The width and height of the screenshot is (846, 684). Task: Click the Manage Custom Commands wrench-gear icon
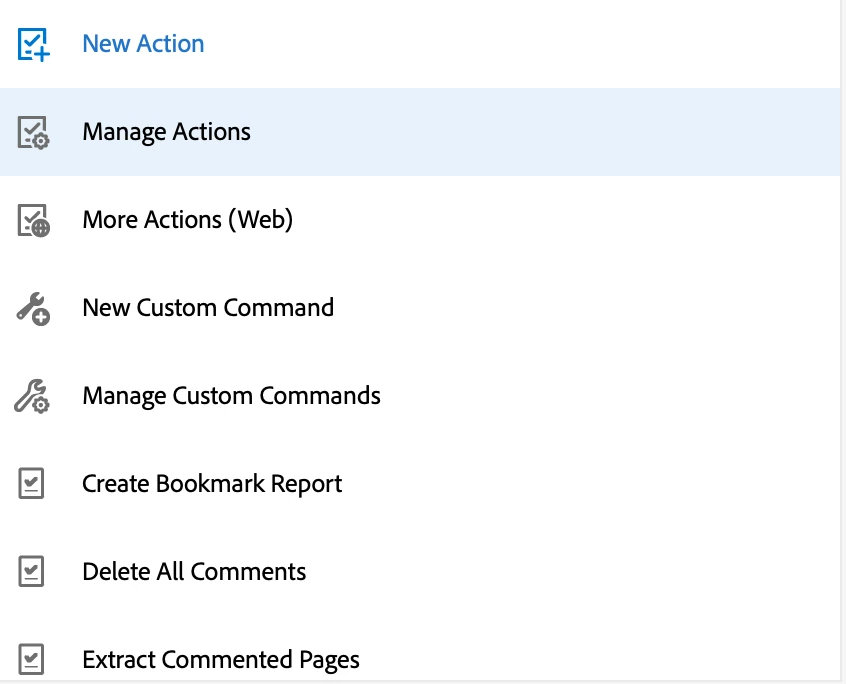[33, 396]
